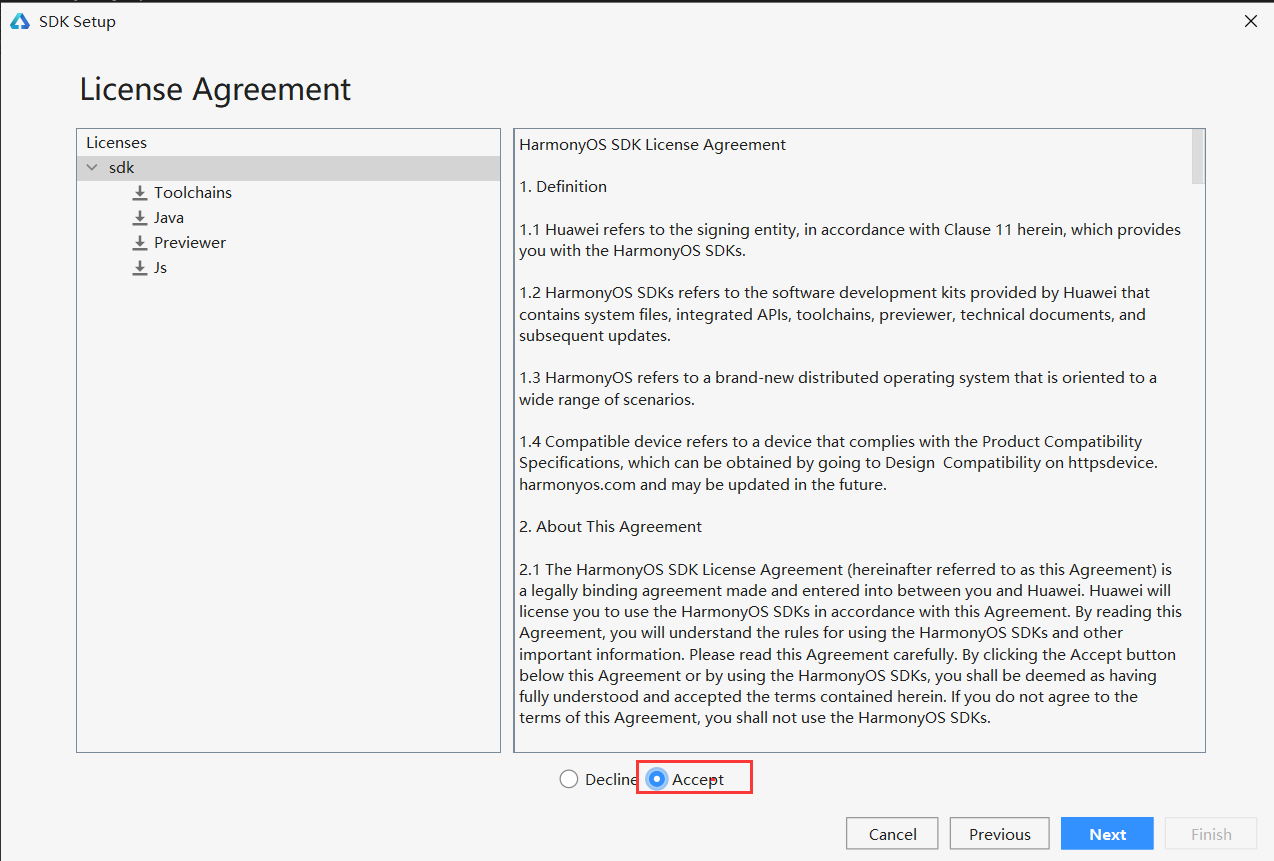Proceed with the Next button
Image resolution: width=1274 pixels, height=861 pixels.
1107,834
